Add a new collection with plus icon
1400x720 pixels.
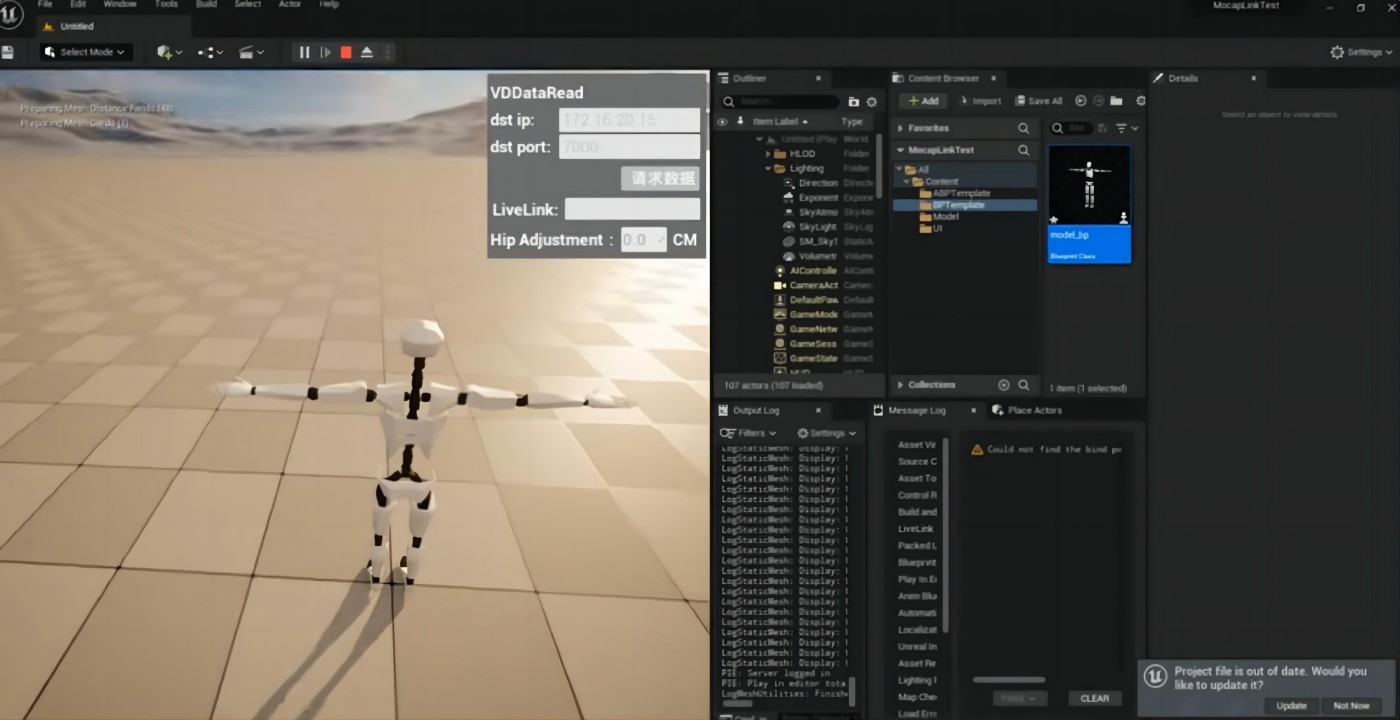1004,385
